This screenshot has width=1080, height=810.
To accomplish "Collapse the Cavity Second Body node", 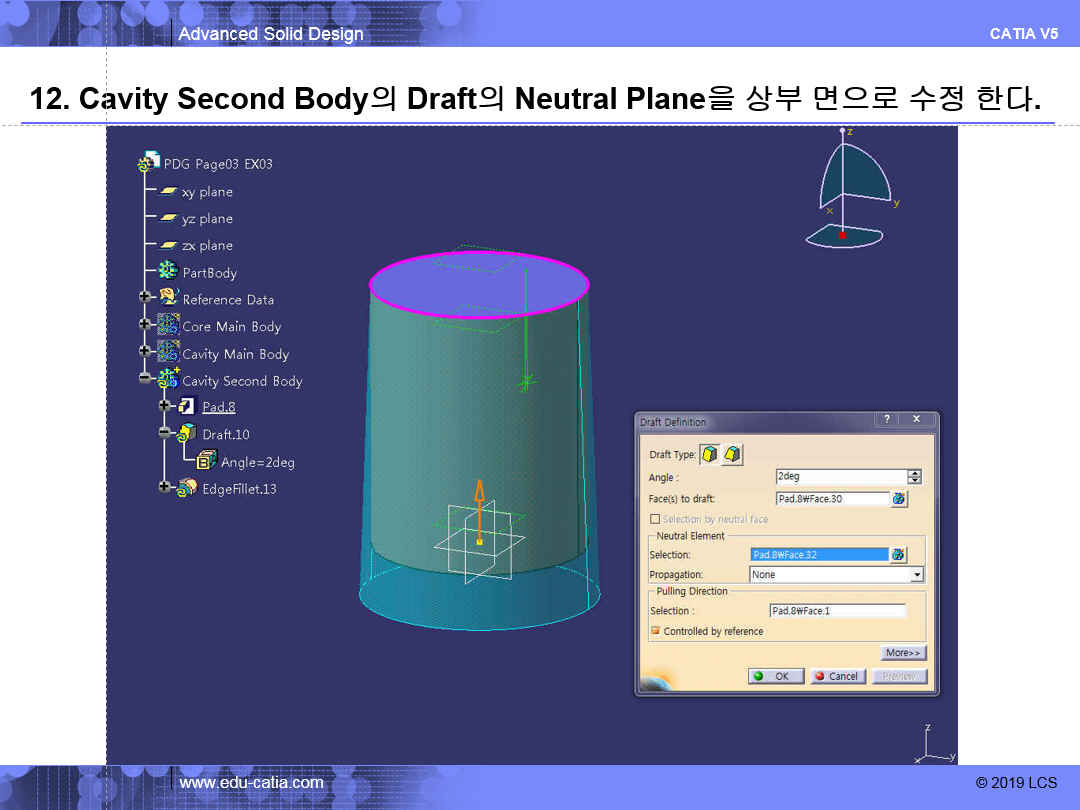I will pos(146,380).
